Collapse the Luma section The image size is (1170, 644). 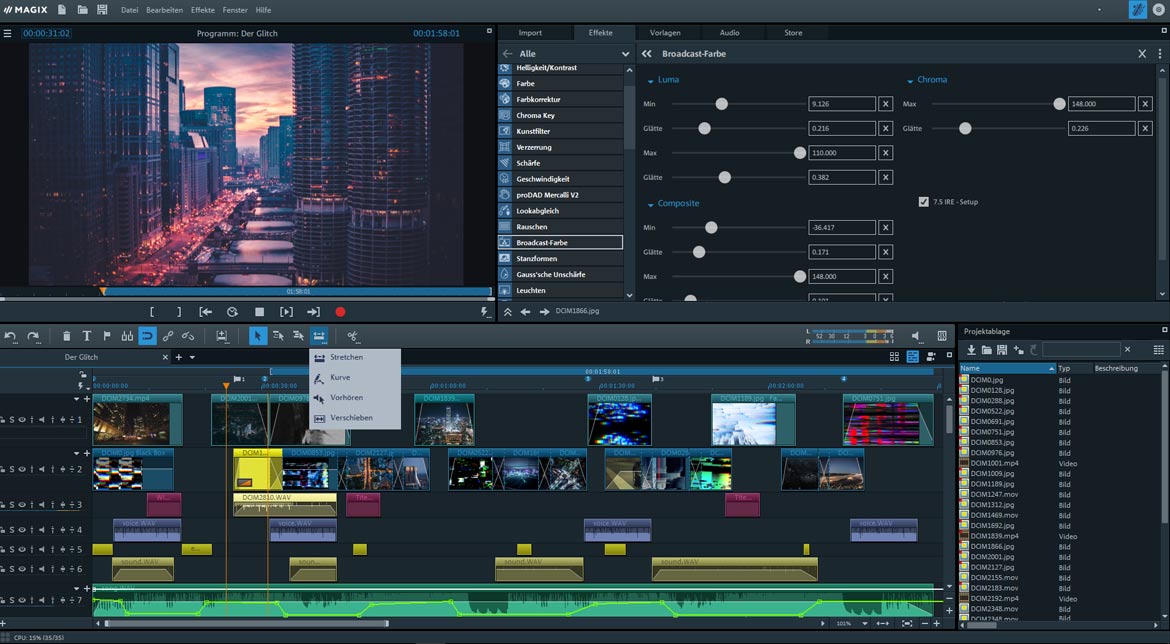[x=651, y=81]
